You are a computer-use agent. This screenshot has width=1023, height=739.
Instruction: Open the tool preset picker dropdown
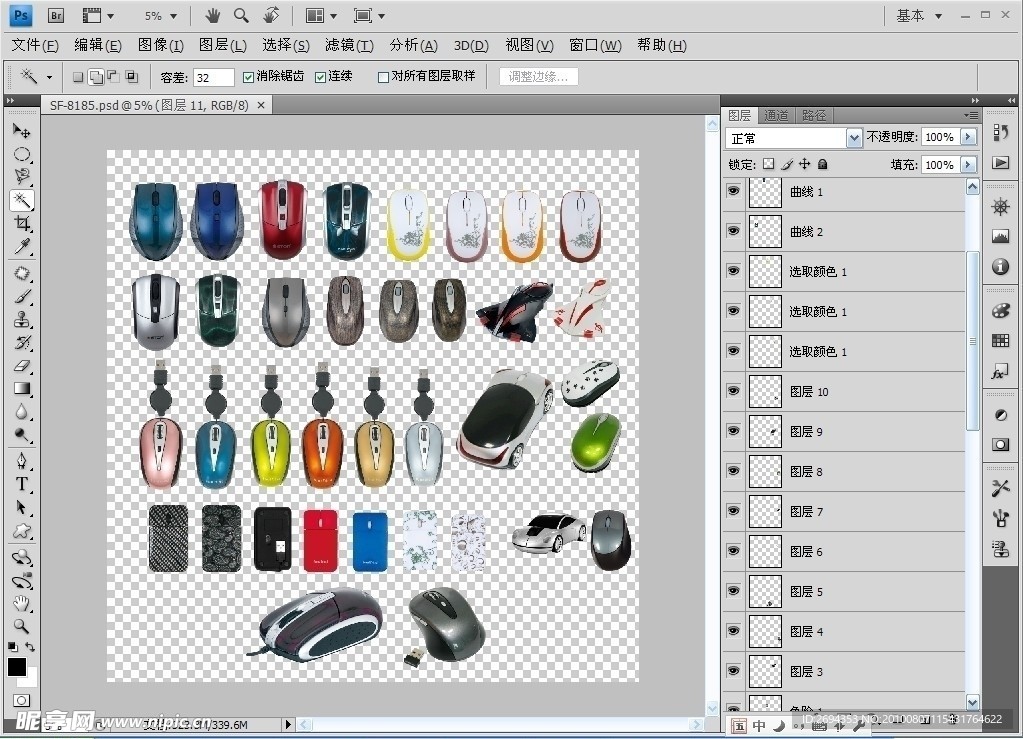pyautogui.click(x=49, y=77)
